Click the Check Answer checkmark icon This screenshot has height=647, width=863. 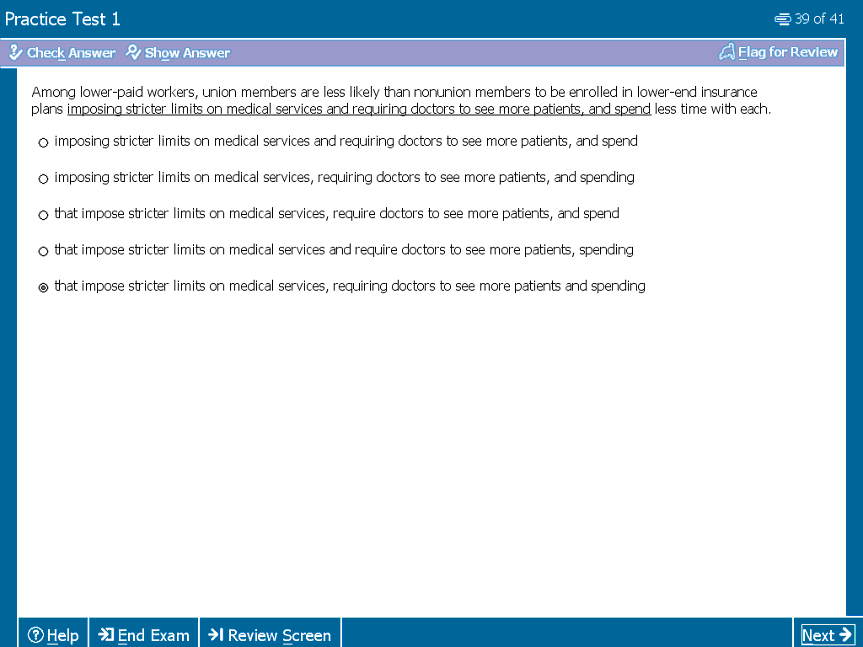point(15,52)
